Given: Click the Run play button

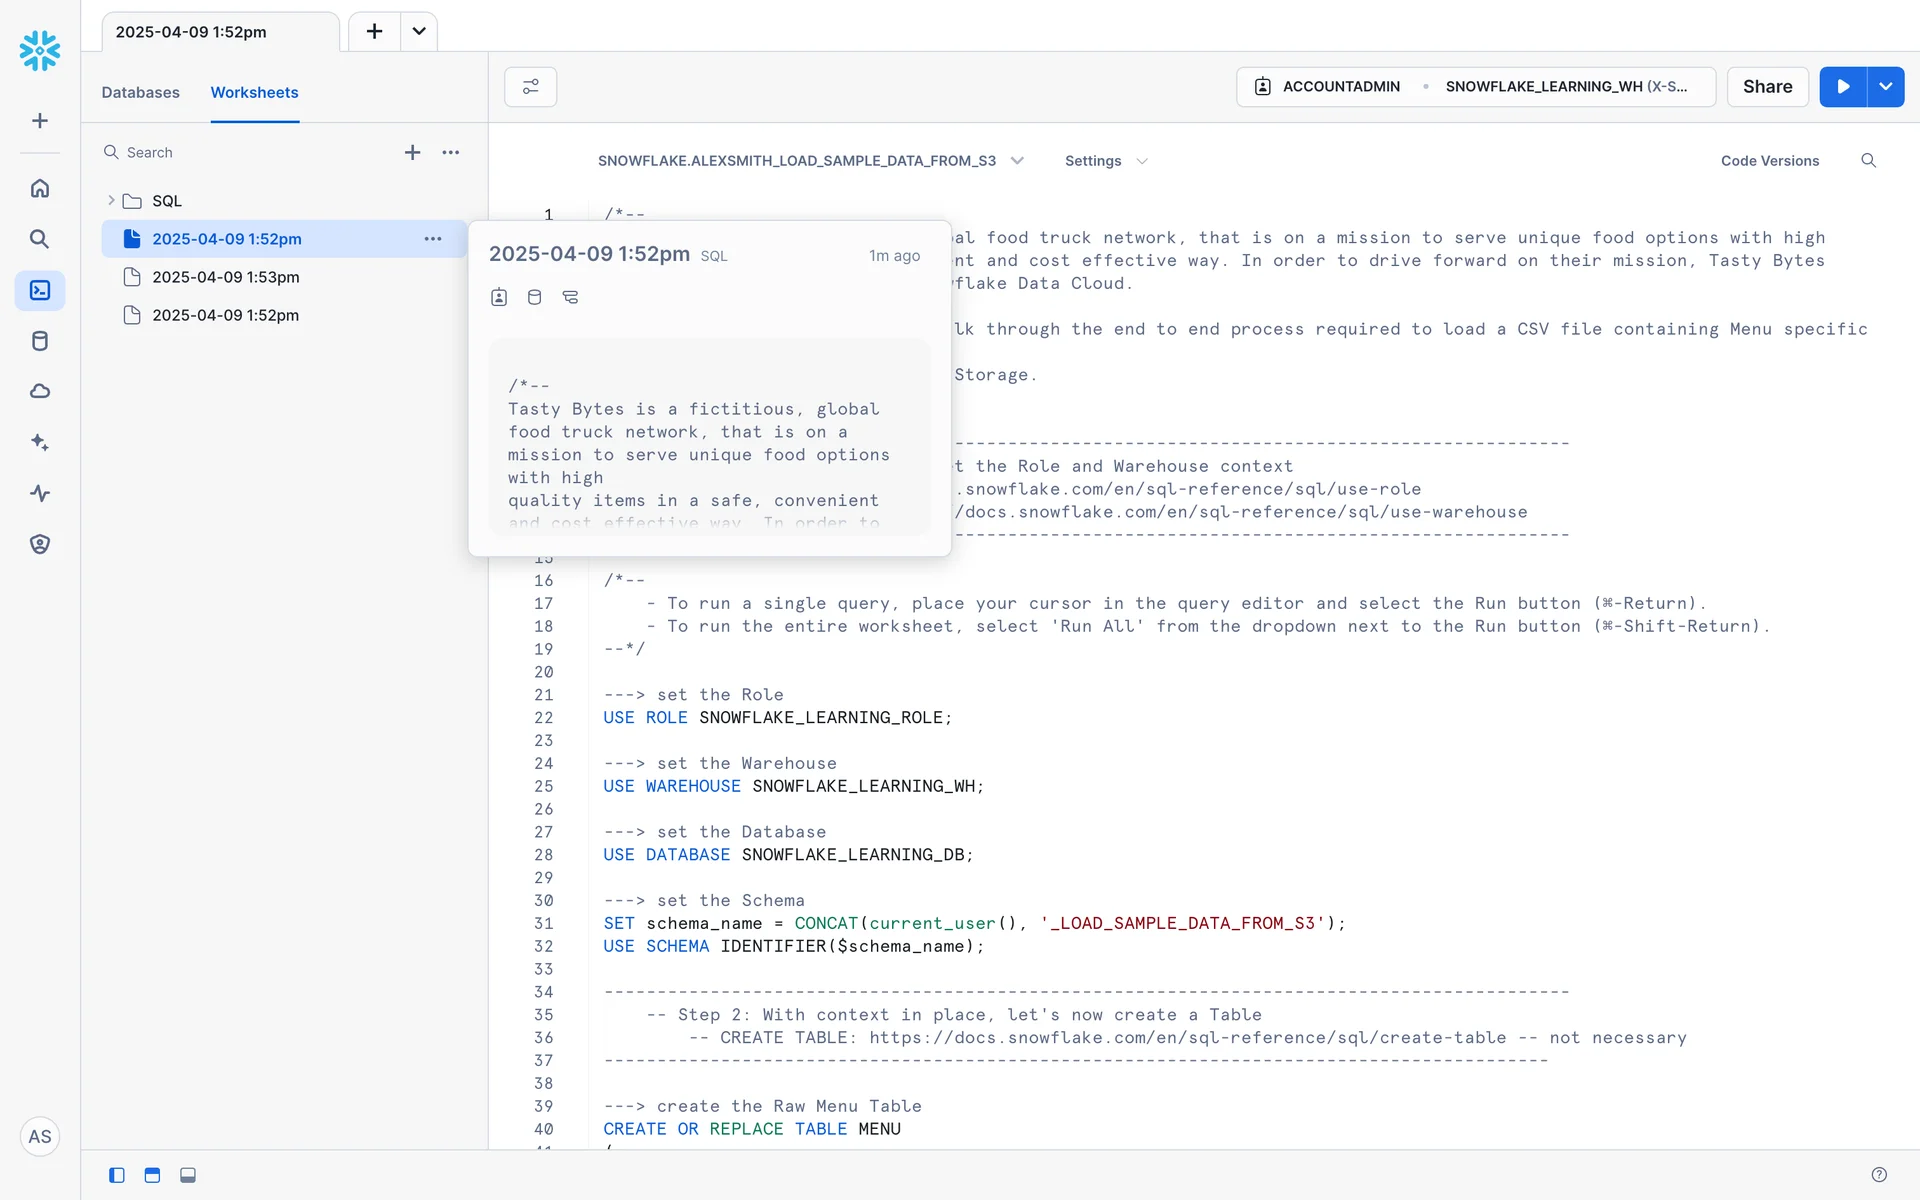Looking at the screenshot, I should coord(1843,87).
